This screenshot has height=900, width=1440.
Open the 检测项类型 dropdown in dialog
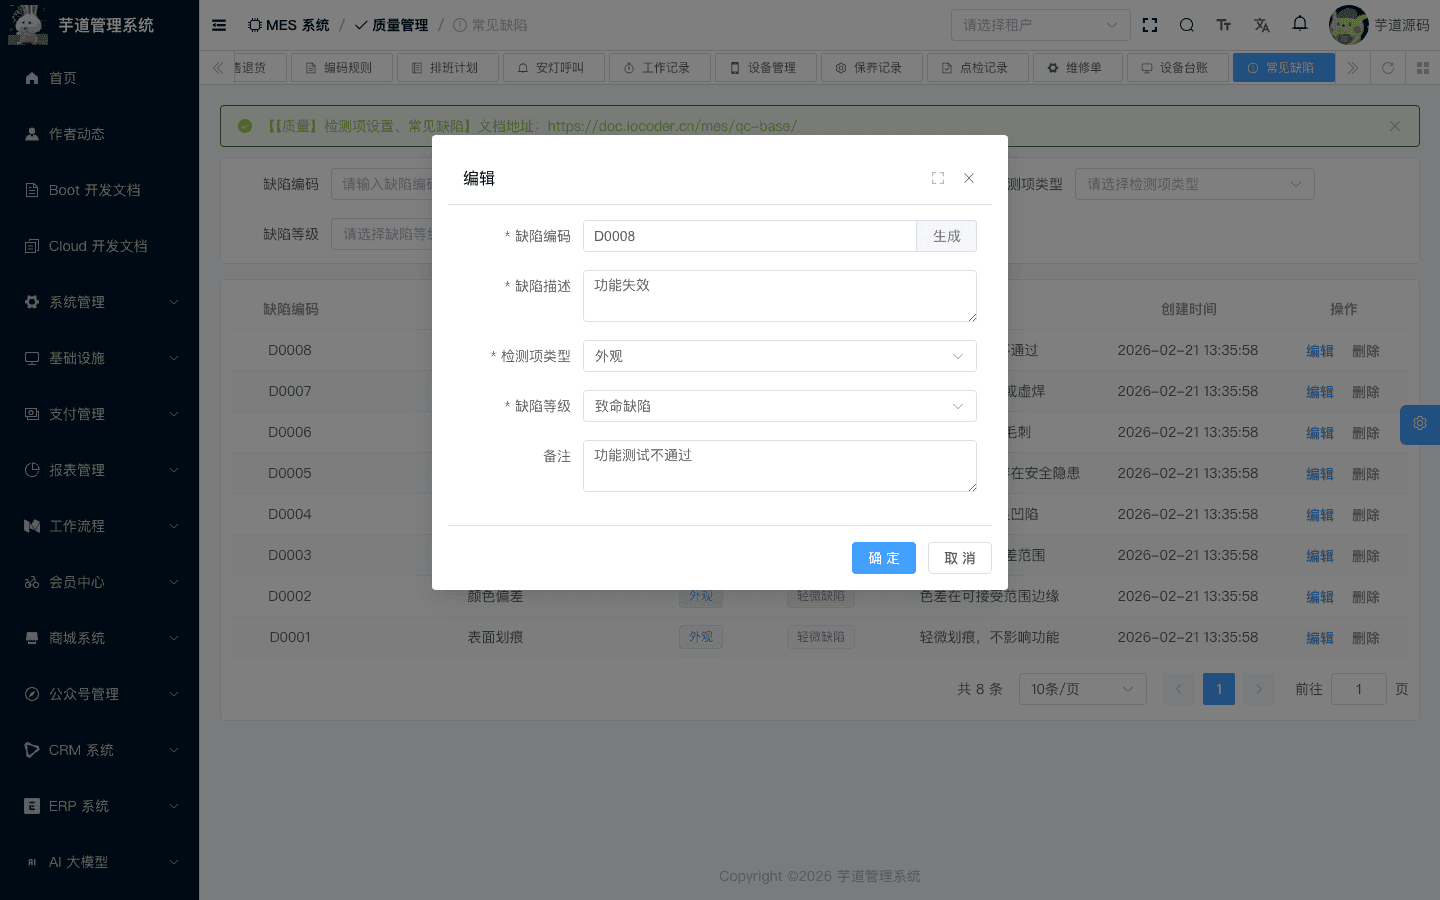(x=780, y=356)
